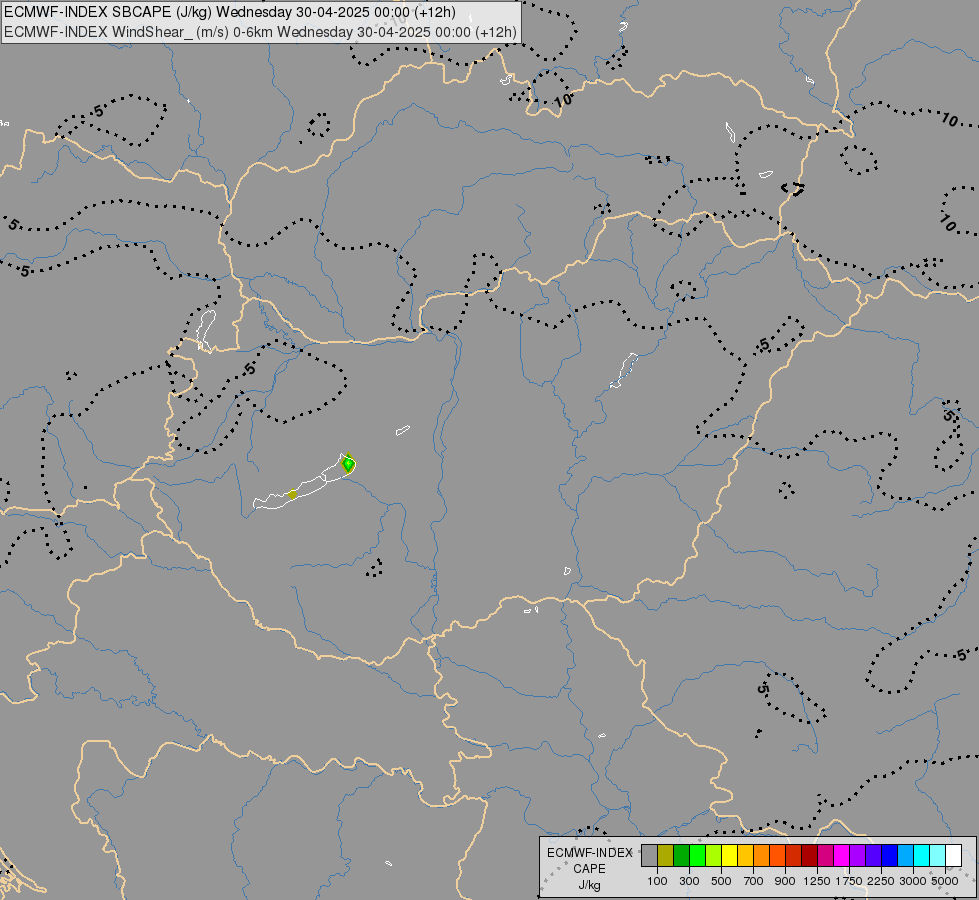The image size is (979, 900).
Task: Click the green CAPE spot on the map
Action: 348,464
